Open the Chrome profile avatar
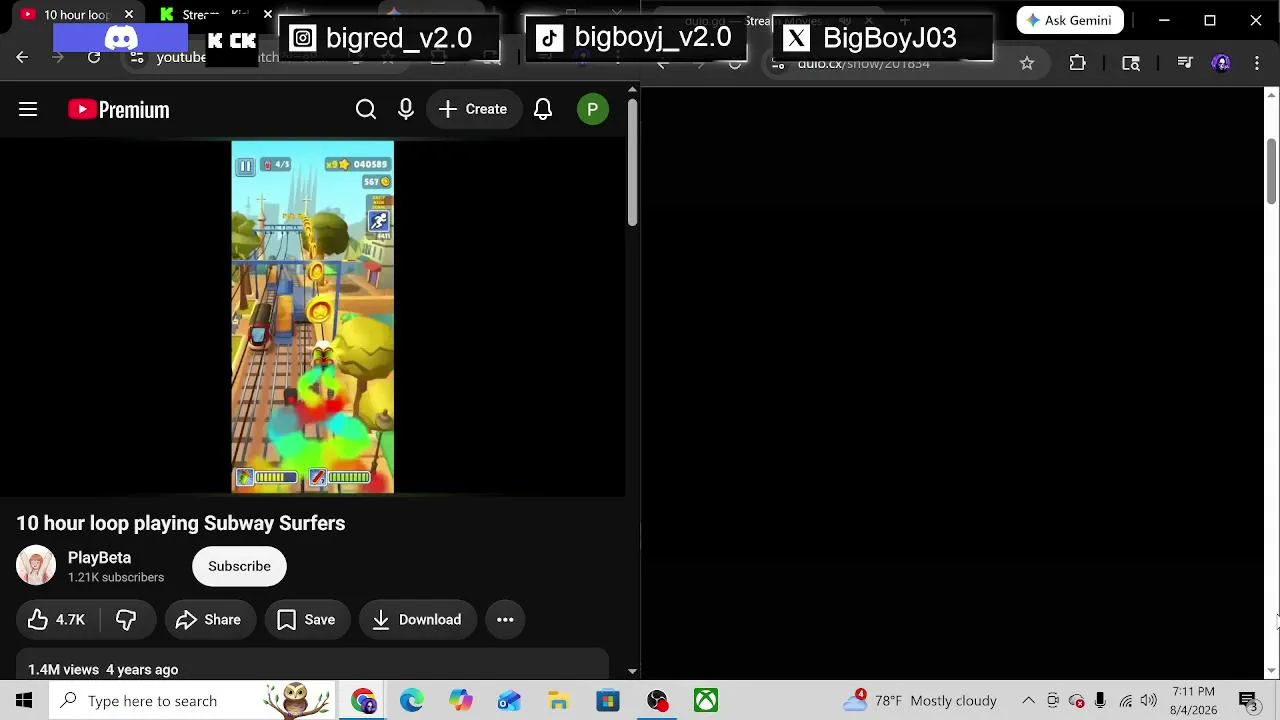 (1221, 63)
